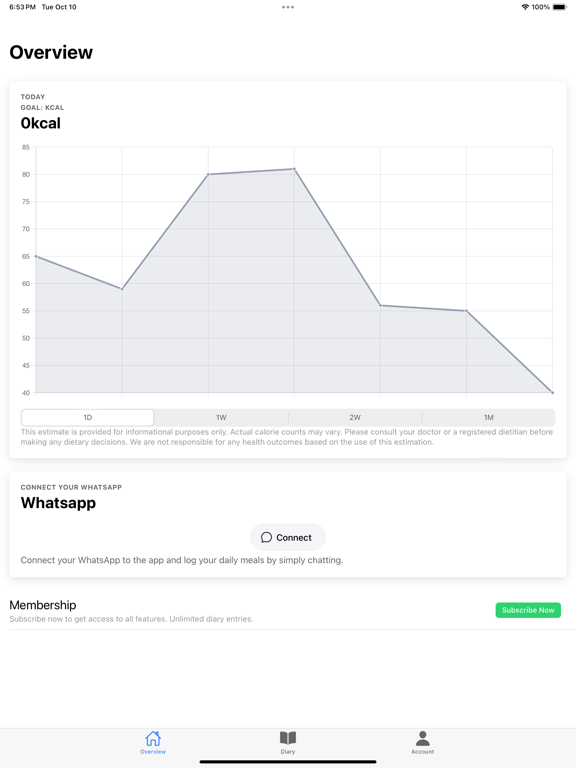Click the chart peak data point near 81

coord(294,169)
